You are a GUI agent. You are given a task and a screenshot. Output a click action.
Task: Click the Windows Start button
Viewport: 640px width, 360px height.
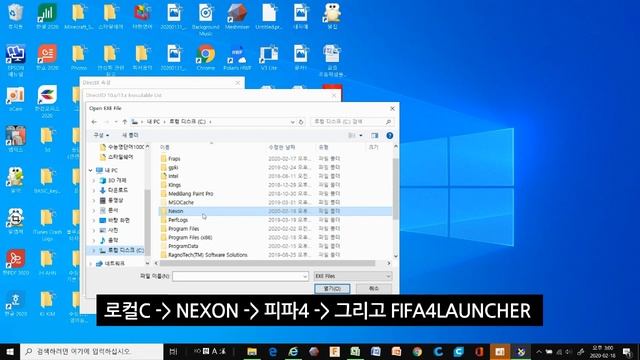(10, 351)
